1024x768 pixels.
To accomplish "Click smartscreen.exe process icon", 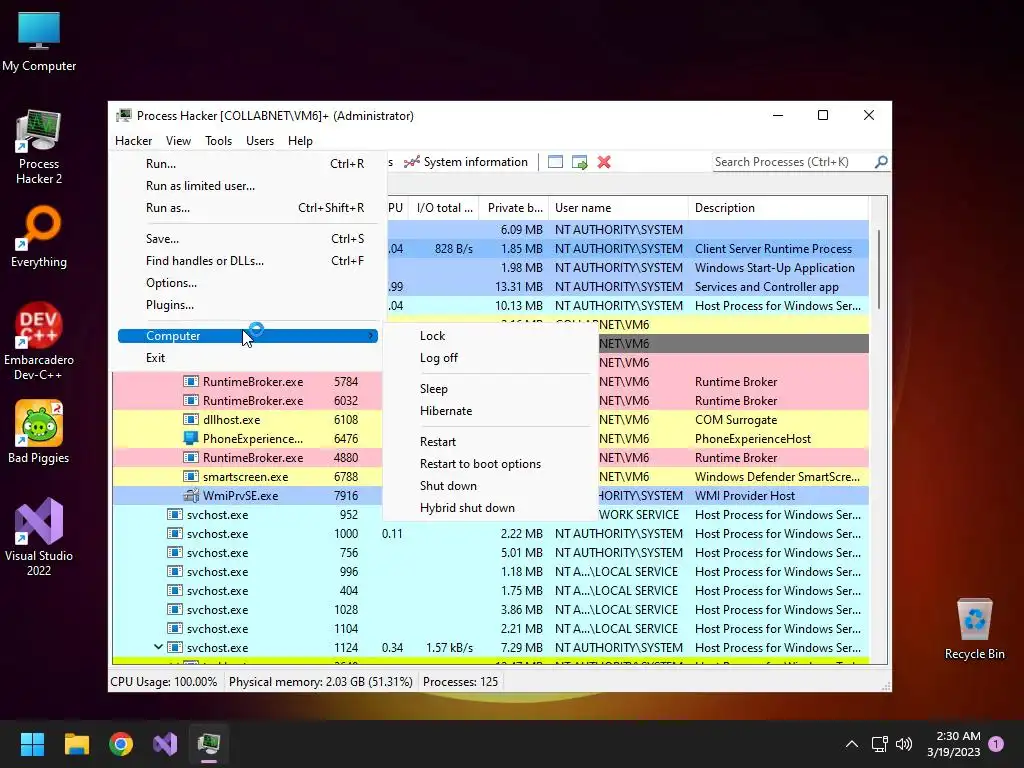I will [191, 477].
